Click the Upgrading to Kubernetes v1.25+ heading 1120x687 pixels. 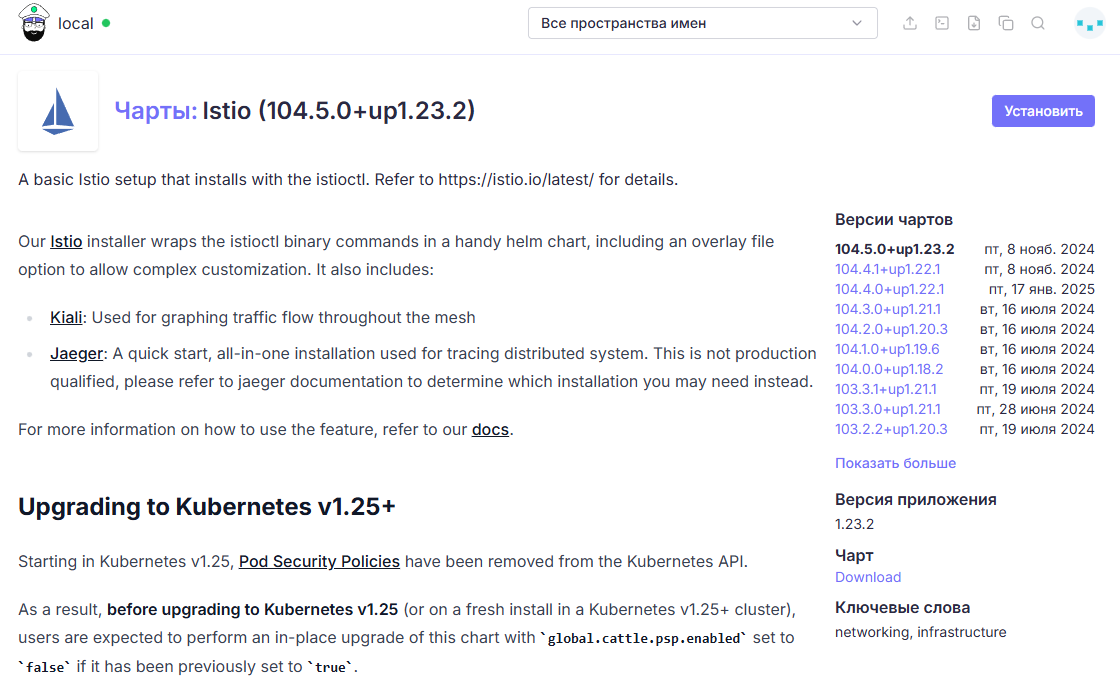(x=206, y=506)
